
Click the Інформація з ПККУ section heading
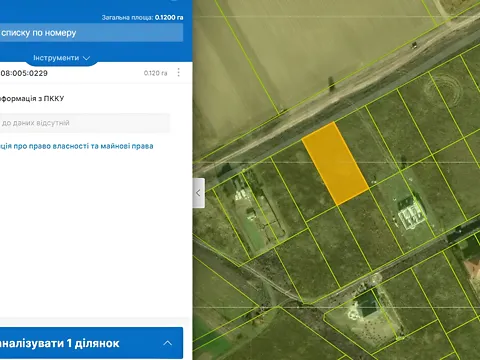(x=32, y=99)
